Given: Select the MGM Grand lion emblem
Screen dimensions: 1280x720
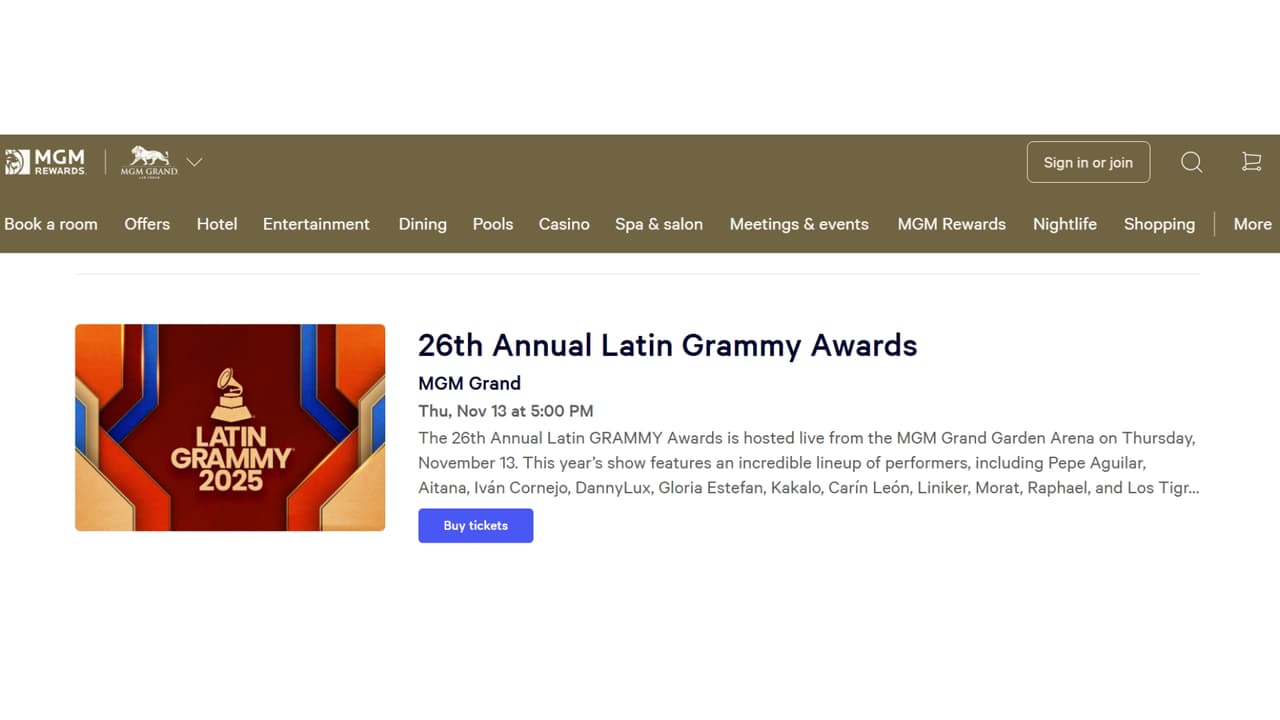Looking at the screenshot, I should 146,160.
